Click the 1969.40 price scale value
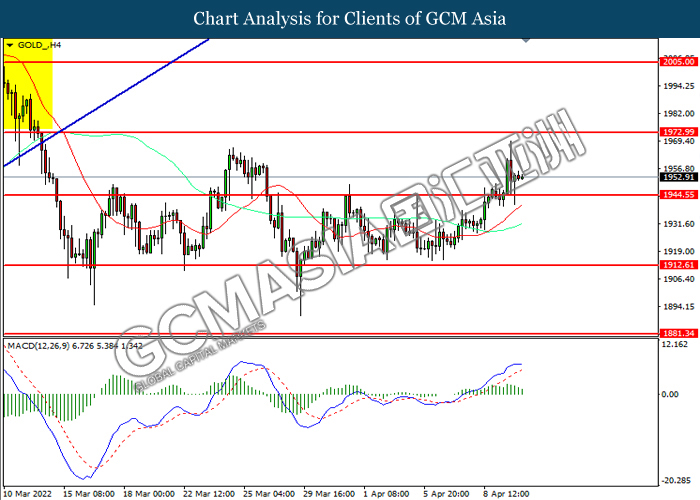This screenshot has width=700, height=500. [679, 141]
